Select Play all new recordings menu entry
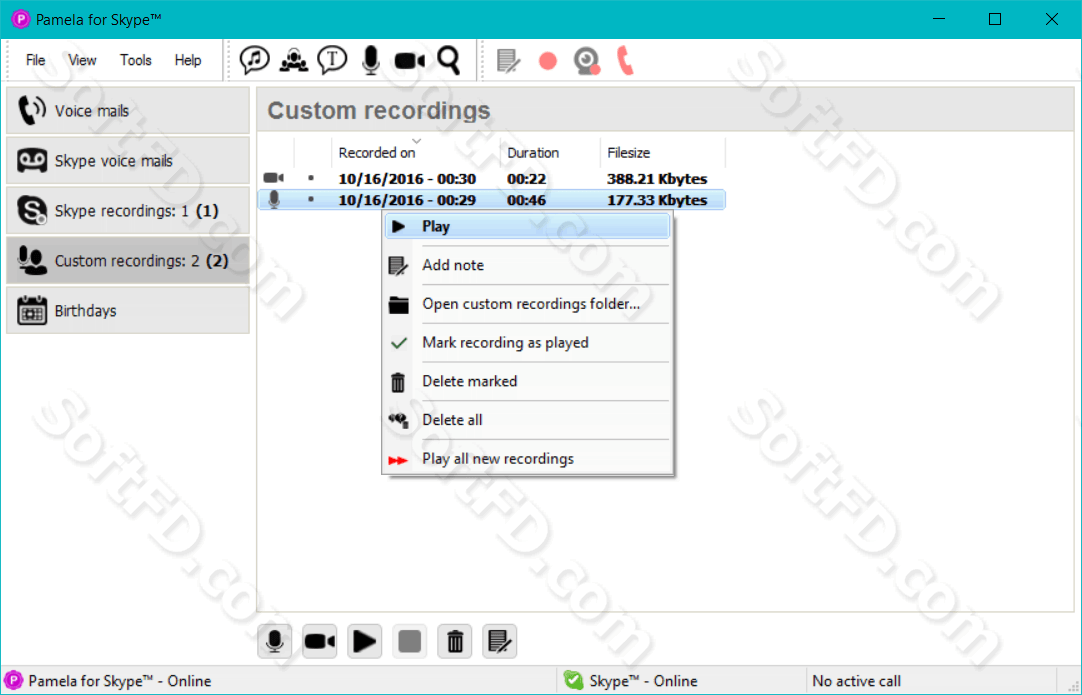1082x695 pixels. 527,458
